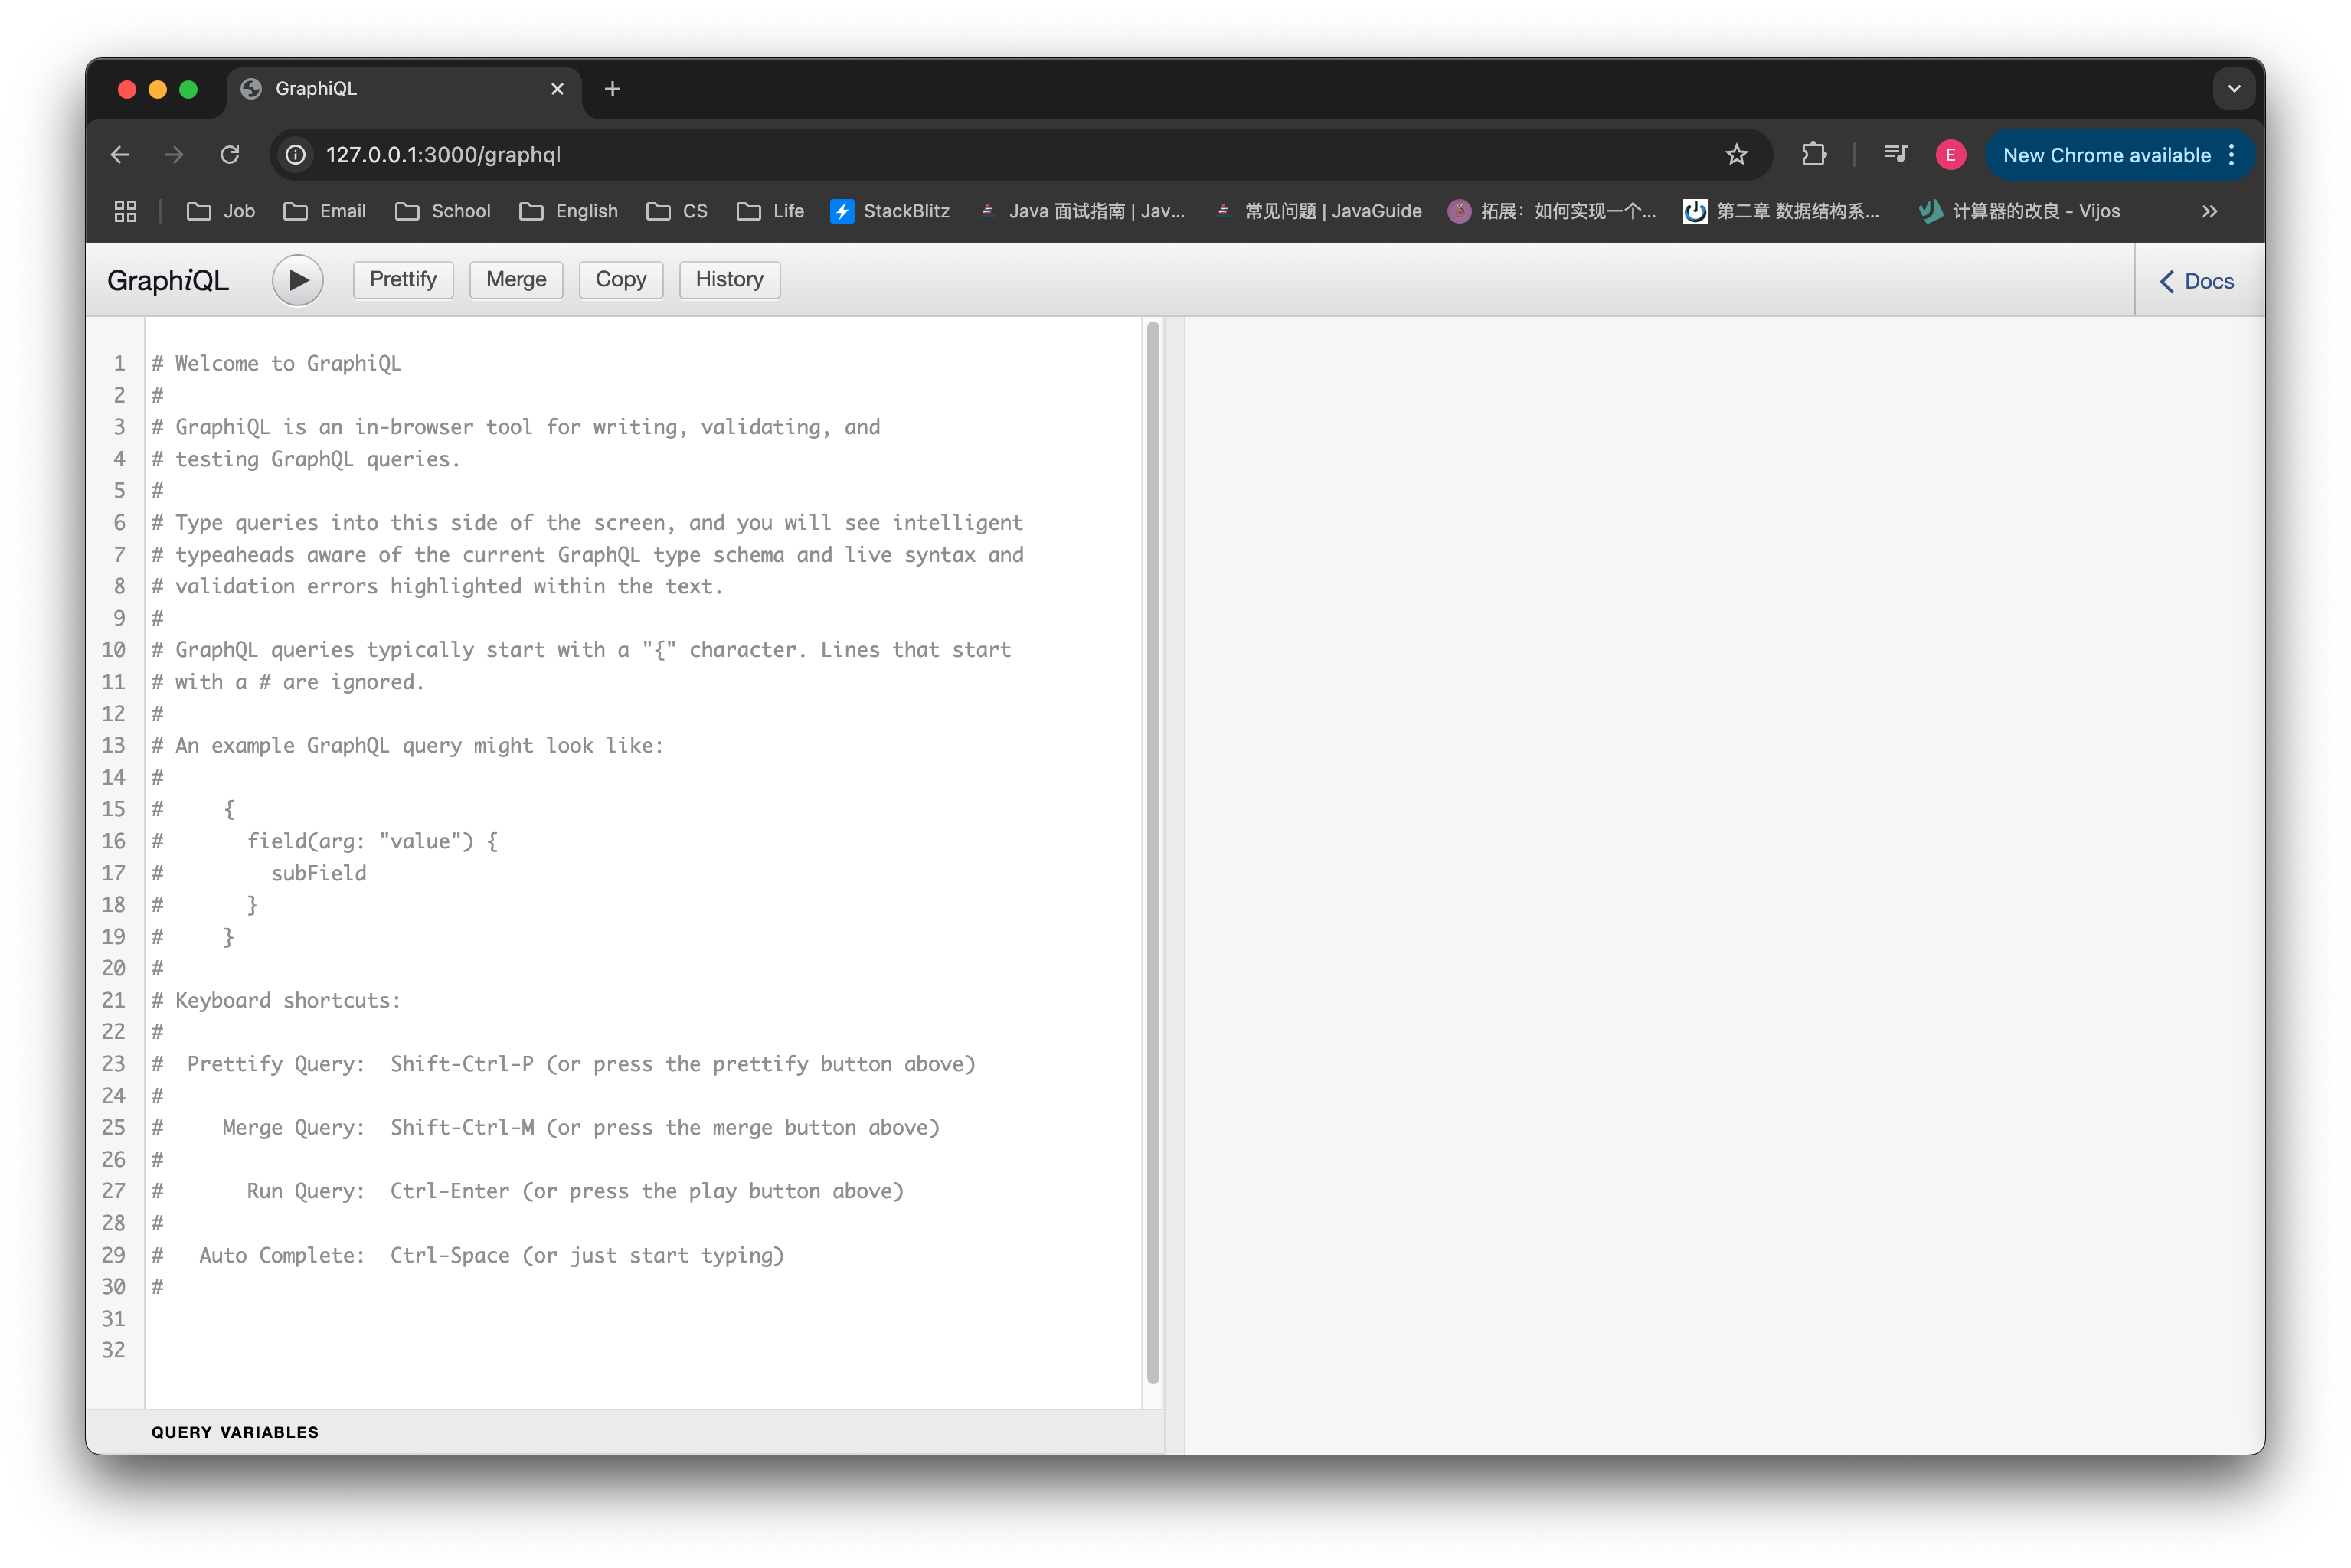2351x1568 pixels.
Task: Click the back navigation arrow
Action: [x=118, y=154]
